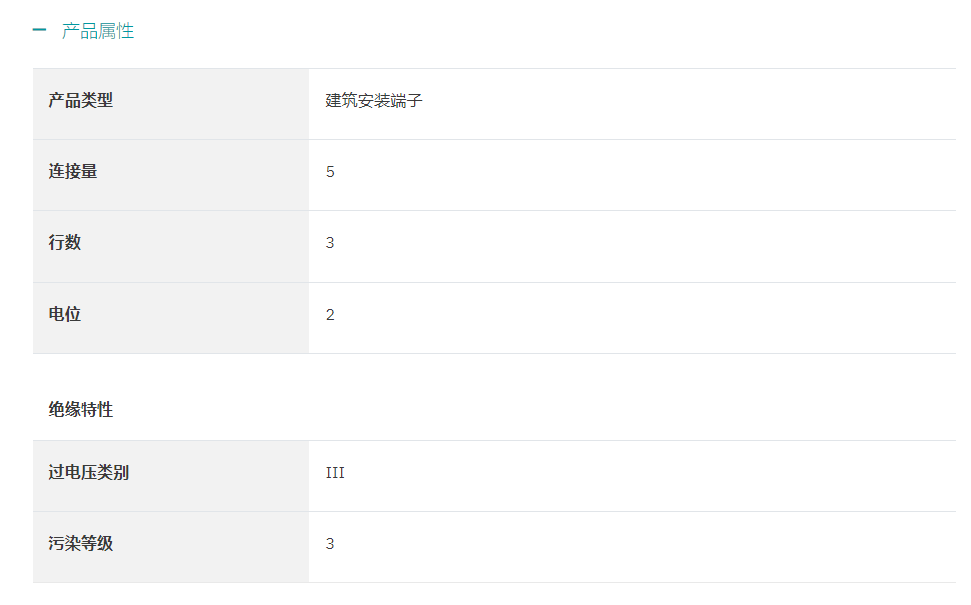This screenshot has height=605, width=971.
Task: Select the 行数 row label
Action: click(x=171, y=246)
